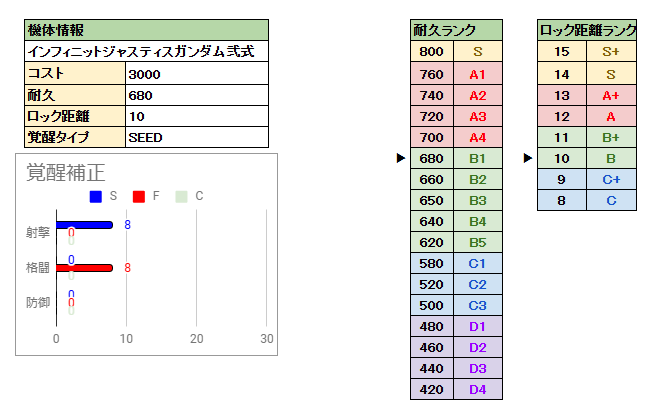Select the S+ lock rank cell
662x403 pixels.
coord(611,51)
